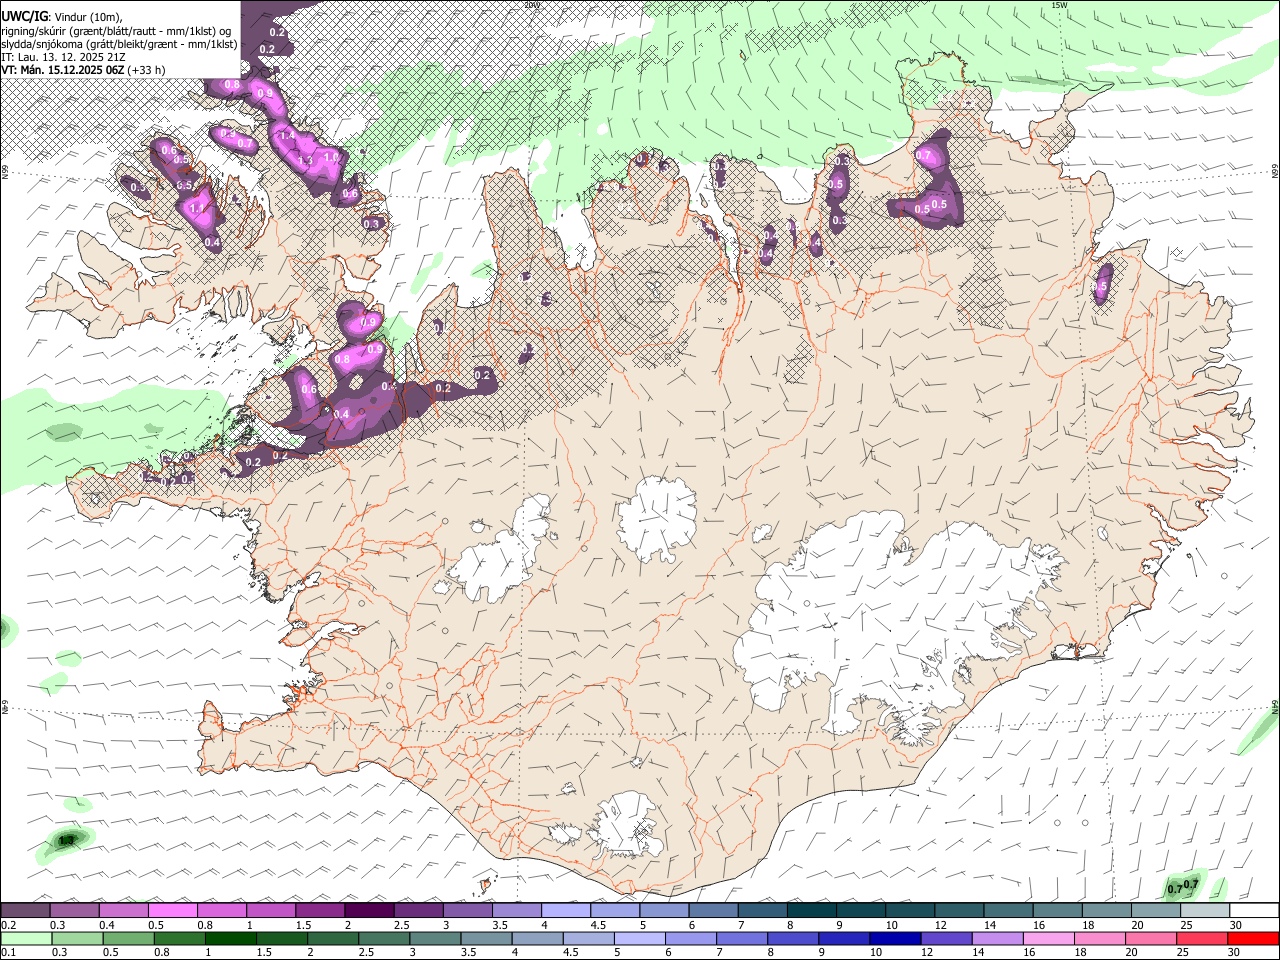The height and width of the screenshot is (960, 1280).
Task: Click snow legend swatch between 3.5 and 4
Action: [517, 910]
